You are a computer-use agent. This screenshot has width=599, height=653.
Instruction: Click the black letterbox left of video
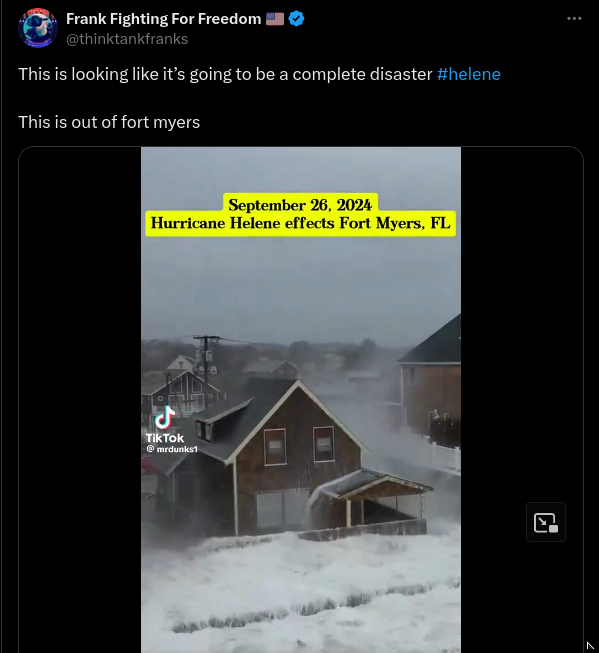click(80, 400)
